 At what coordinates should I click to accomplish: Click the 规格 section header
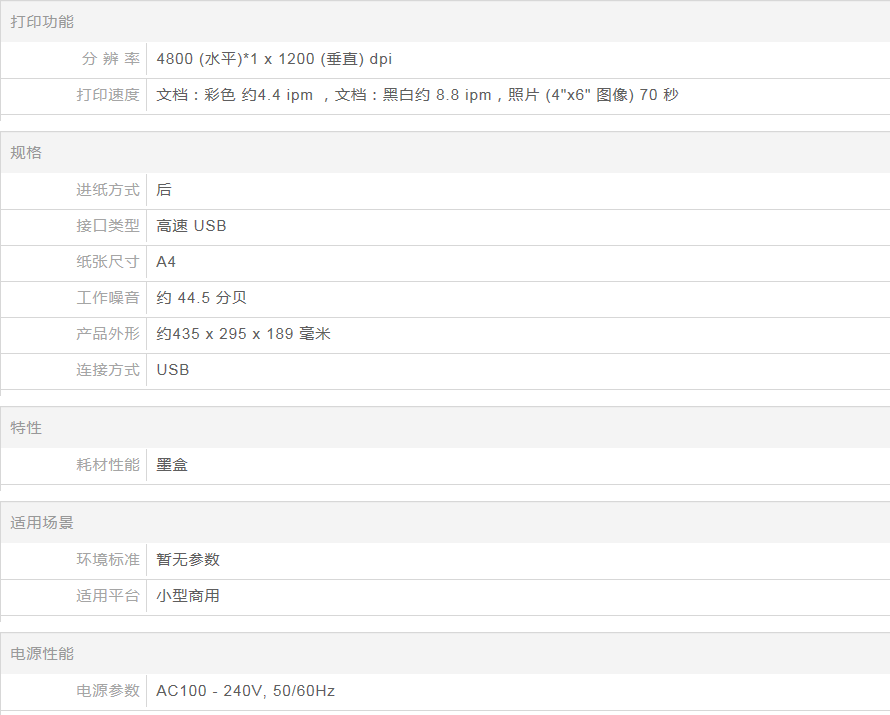[x=26, y=153]
